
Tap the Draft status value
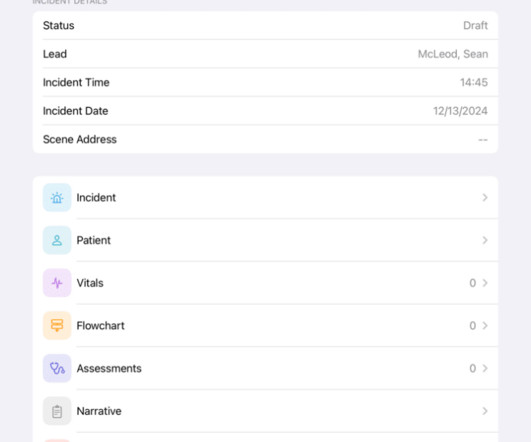click(x=475, y=25)
